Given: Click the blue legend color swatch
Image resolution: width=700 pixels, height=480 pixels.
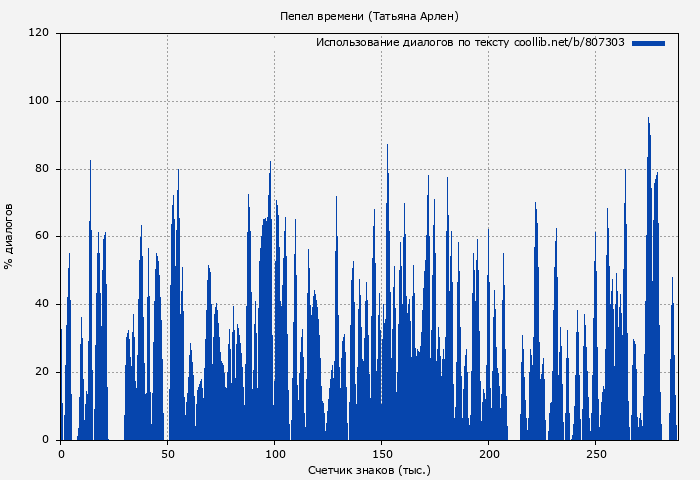Looking at the screenshot, I should 648,43.
